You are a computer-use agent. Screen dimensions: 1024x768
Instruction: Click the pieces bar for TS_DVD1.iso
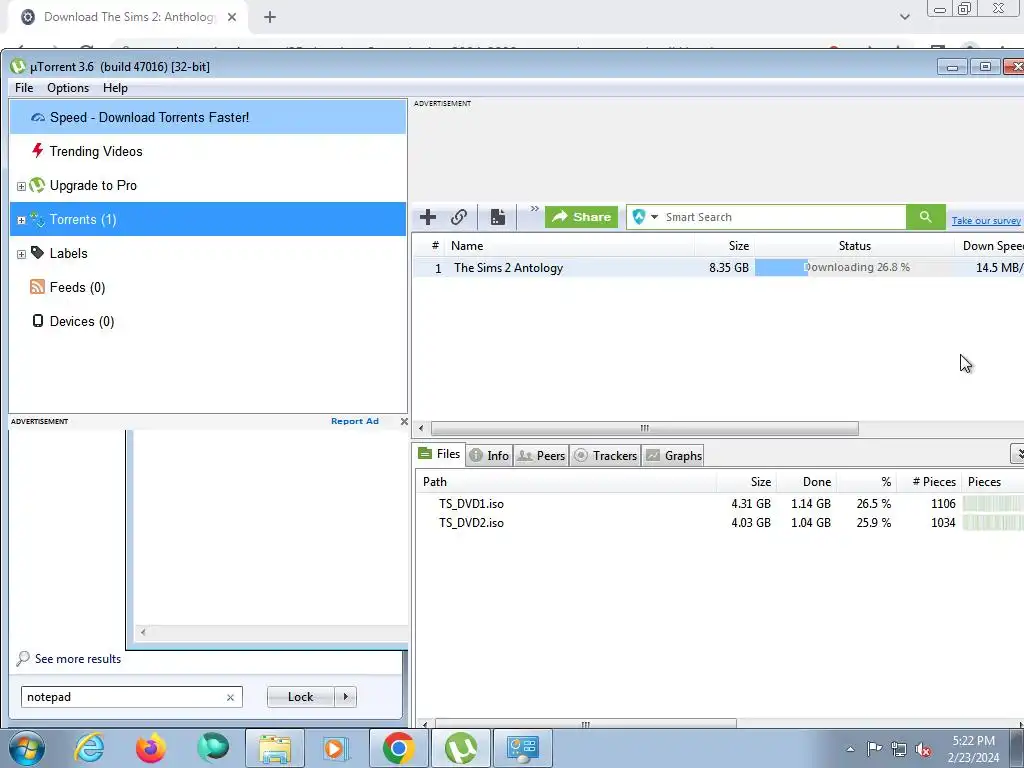pos(993,504)
